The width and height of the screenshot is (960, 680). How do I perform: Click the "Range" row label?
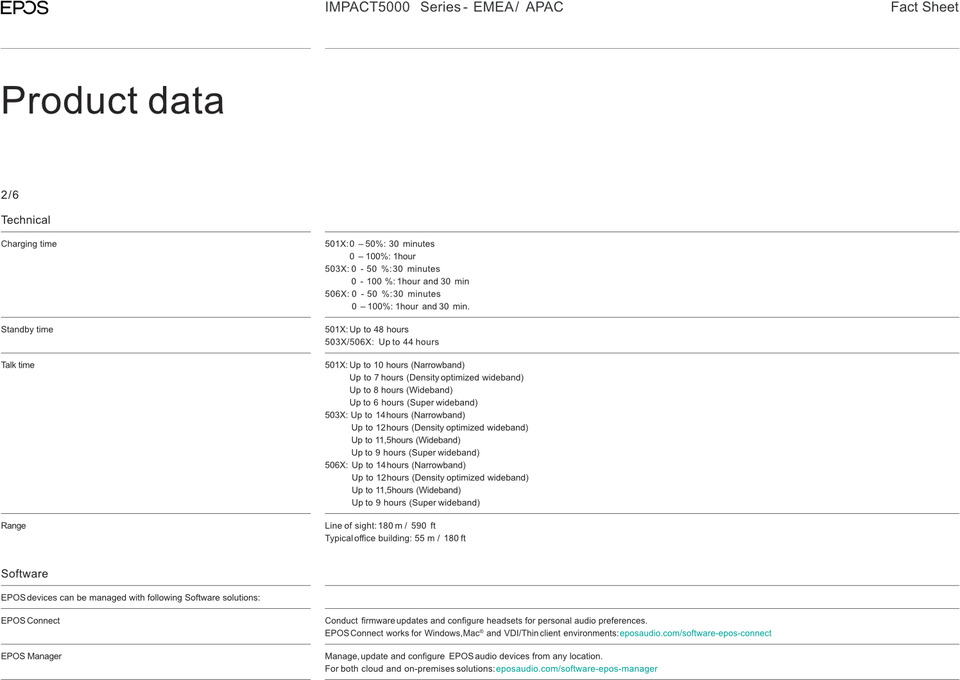(14, 525)
